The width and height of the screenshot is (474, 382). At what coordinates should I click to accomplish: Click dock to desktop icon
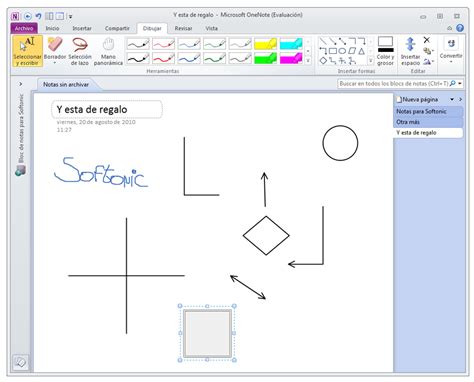(49, 16)
